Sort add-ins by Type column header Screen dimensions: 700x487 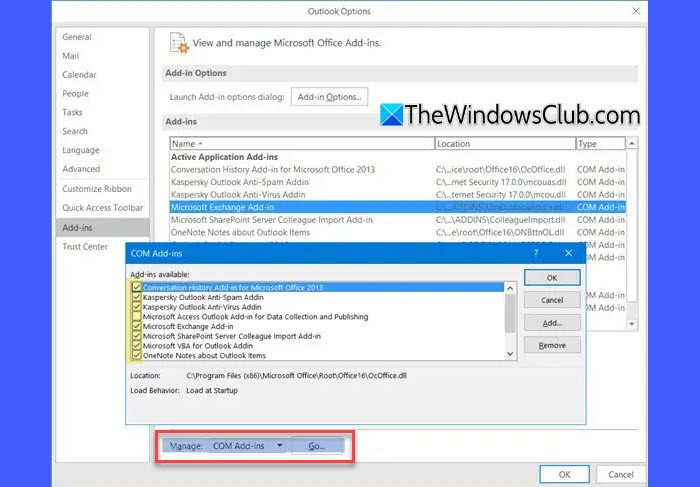click(600, 144)
